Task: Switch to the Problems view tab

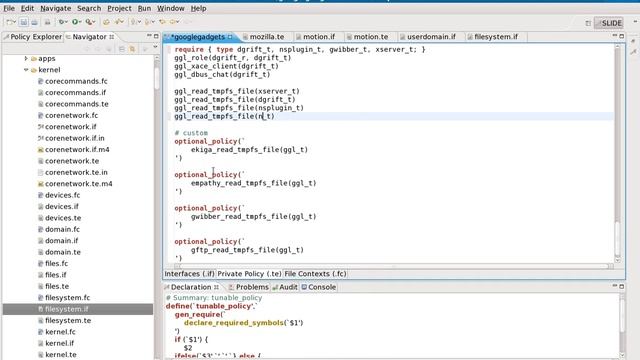Action: [249, 287]
